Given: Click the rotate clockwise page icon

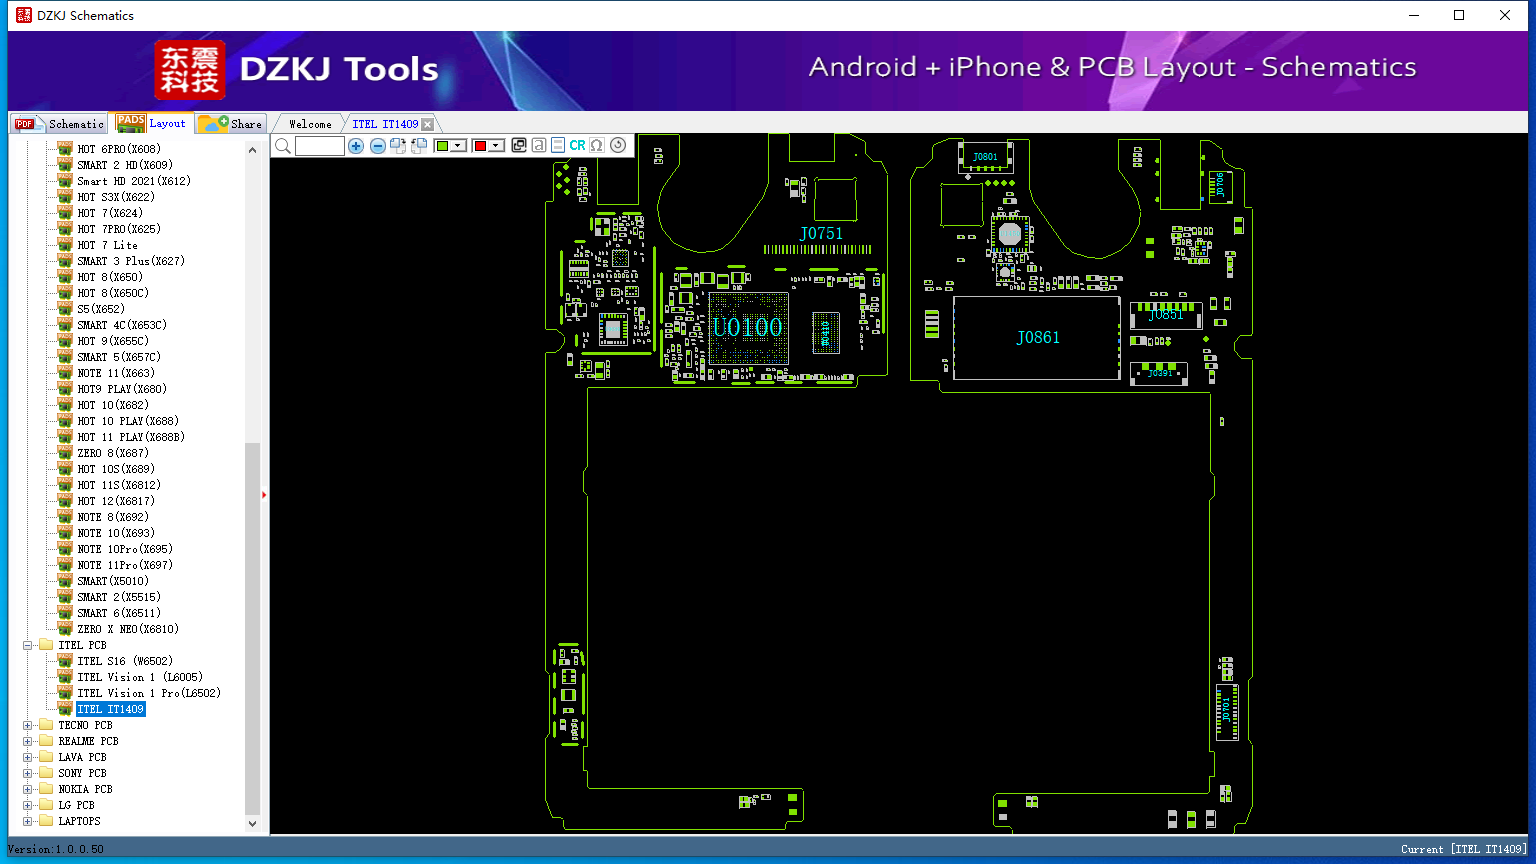Looking at the screenshot, I should point(398,146).
